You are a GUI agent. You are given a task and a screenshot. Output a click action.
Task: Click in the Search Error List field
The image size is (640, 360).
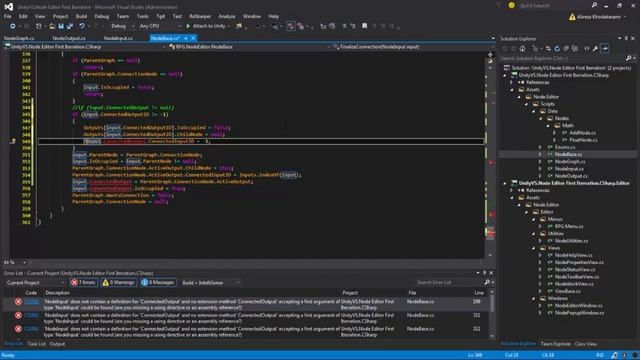(449, 282)
